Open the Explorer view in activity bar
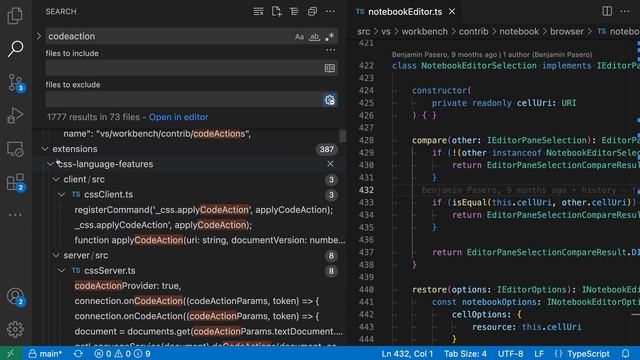Screen dimensions: 640x360 pos(15,16)
